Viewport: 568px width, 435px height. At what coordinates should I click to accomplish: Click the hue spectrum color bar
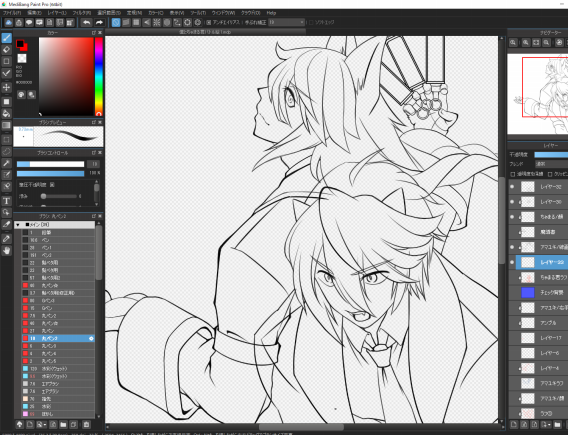[x=99, y=76]
